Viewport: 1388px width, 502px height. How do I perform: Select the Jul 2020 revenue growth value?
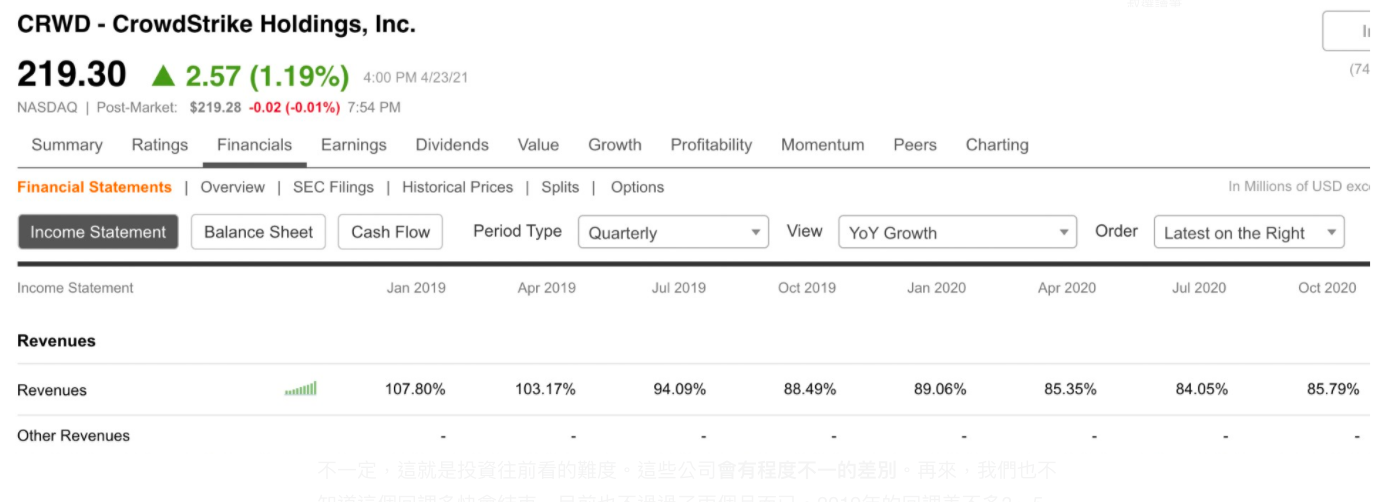[x=1201, y=389]
